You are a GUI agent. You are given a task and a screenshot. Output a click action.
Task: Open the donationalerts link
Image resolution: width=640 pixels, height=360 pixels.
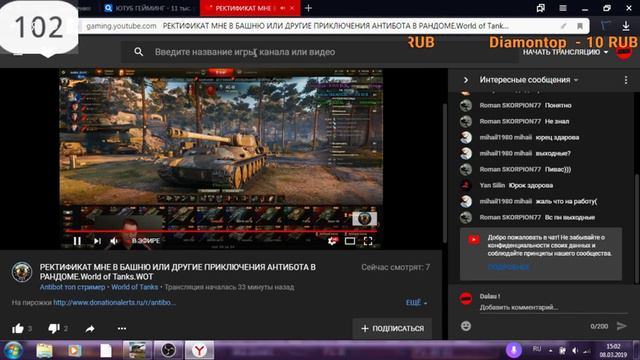pos(114,302)
